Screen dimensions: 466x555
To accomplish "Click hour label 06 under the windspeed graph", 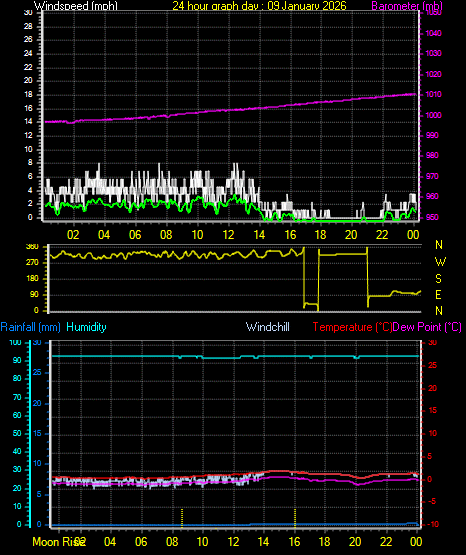I will 135,235.
